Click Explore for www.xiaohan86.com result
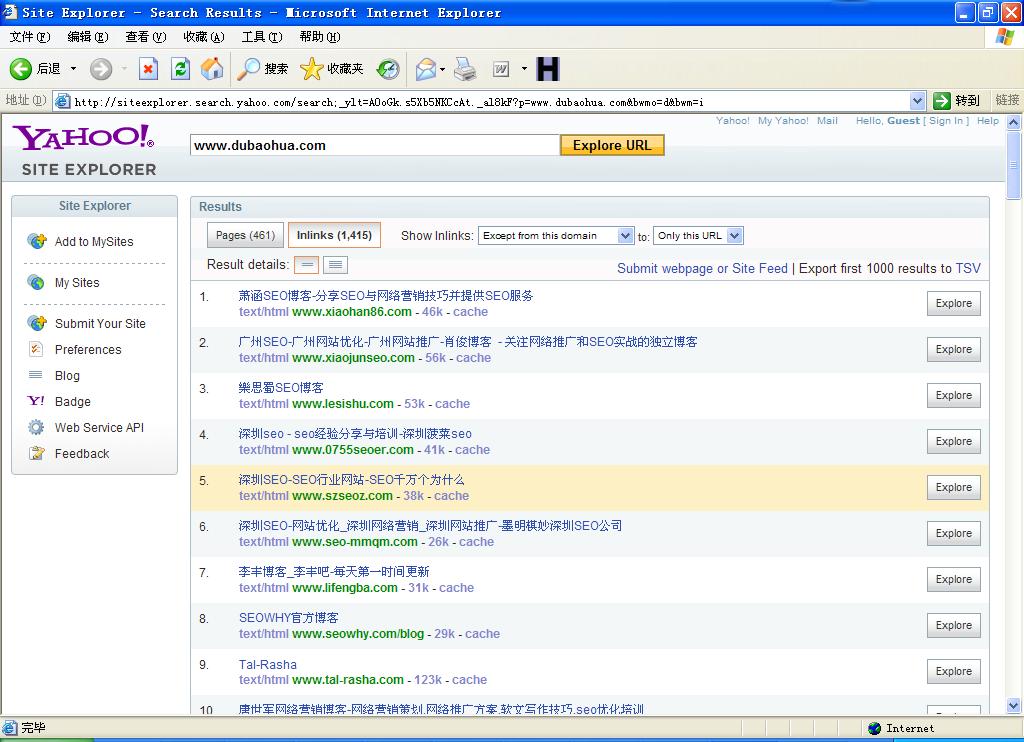 click(x=953, y=303)
